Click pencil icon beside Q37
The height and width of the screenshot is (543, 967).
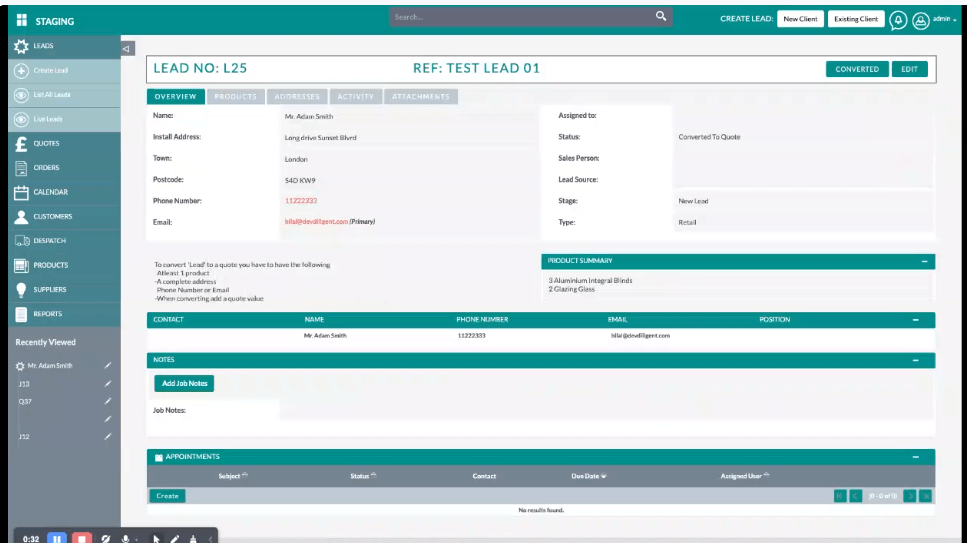pos(108,401)
